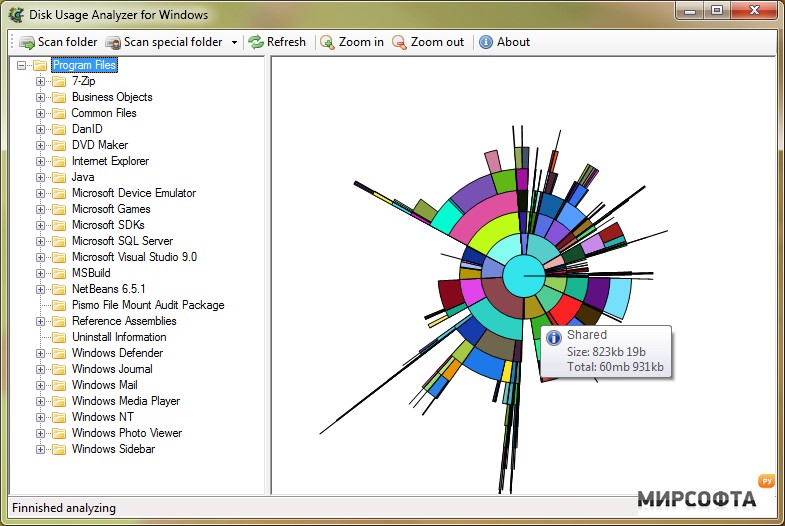Screen dimensions: 785x526
Task: Click the Zoom out label
Action: click(x=437, y=42)
